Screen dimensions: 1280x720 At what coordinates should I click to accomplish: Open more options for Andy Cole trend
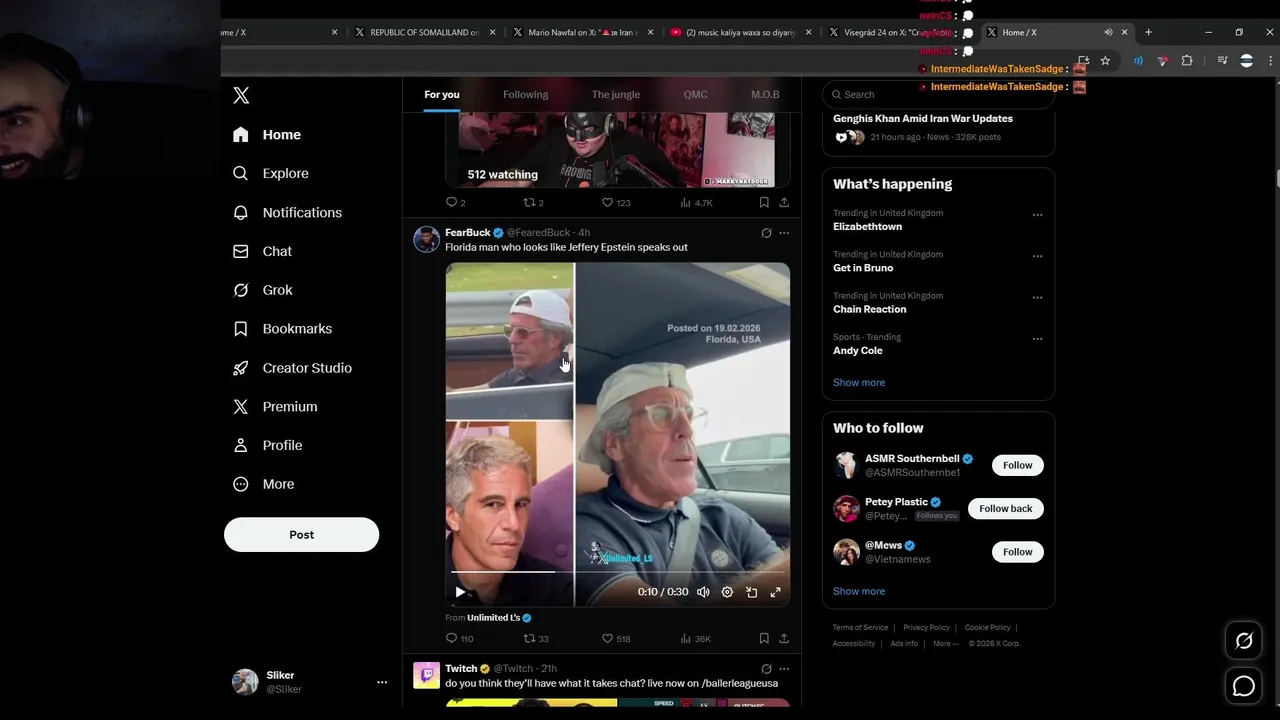1037,339
